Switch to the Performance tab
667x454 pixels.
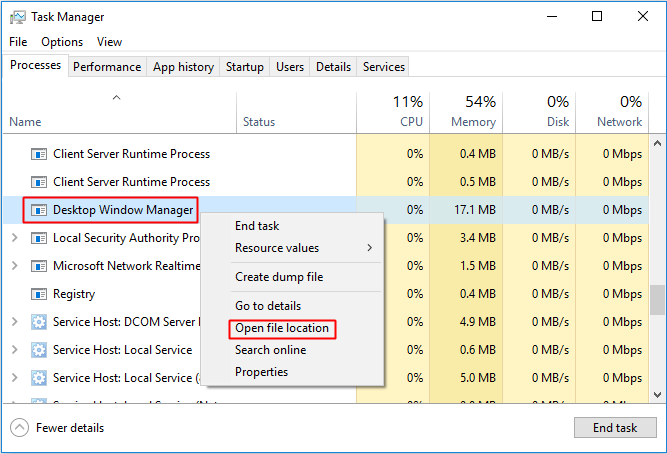click(x=107, y=67)
